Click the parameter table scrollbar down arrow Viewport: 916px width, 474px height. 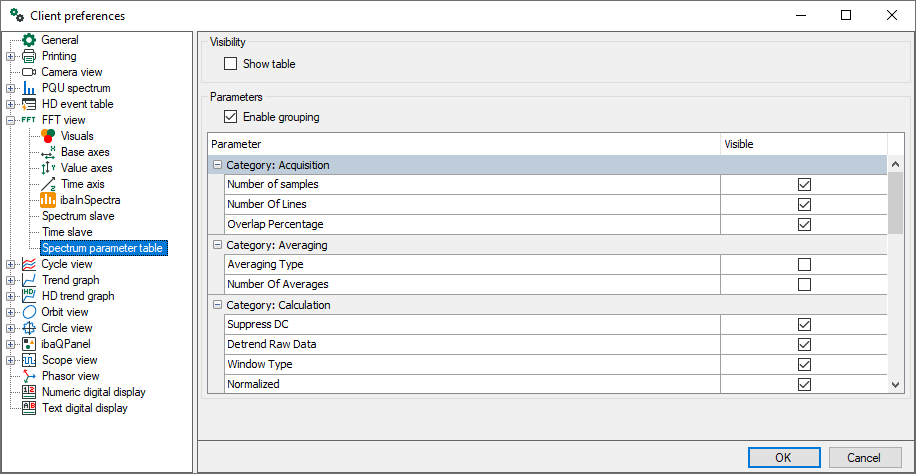(895, 384)
